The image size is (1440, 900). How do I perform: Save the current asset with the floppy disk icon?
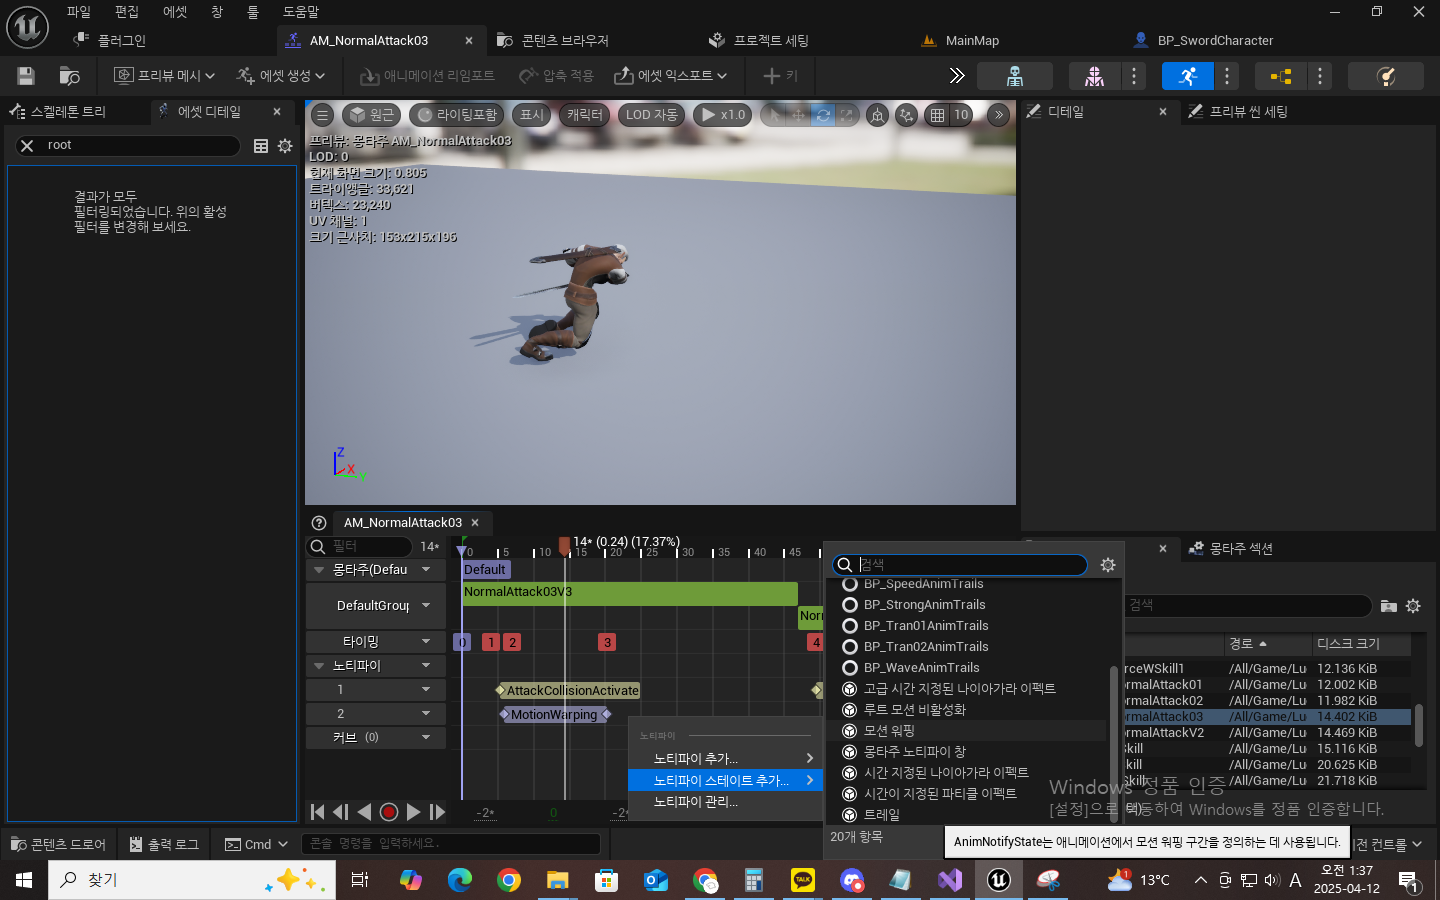point(26,76)
